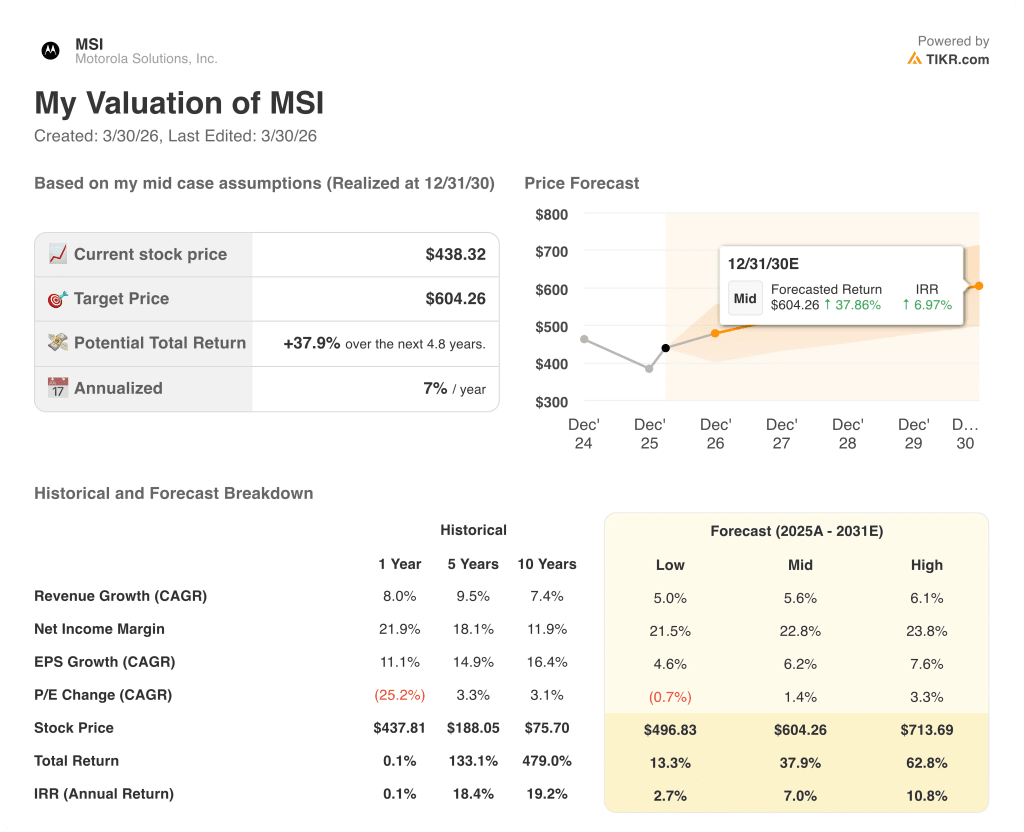
Task: Click the black data point on the price chart
Action: pyautogui.click(x=665, y=346)
